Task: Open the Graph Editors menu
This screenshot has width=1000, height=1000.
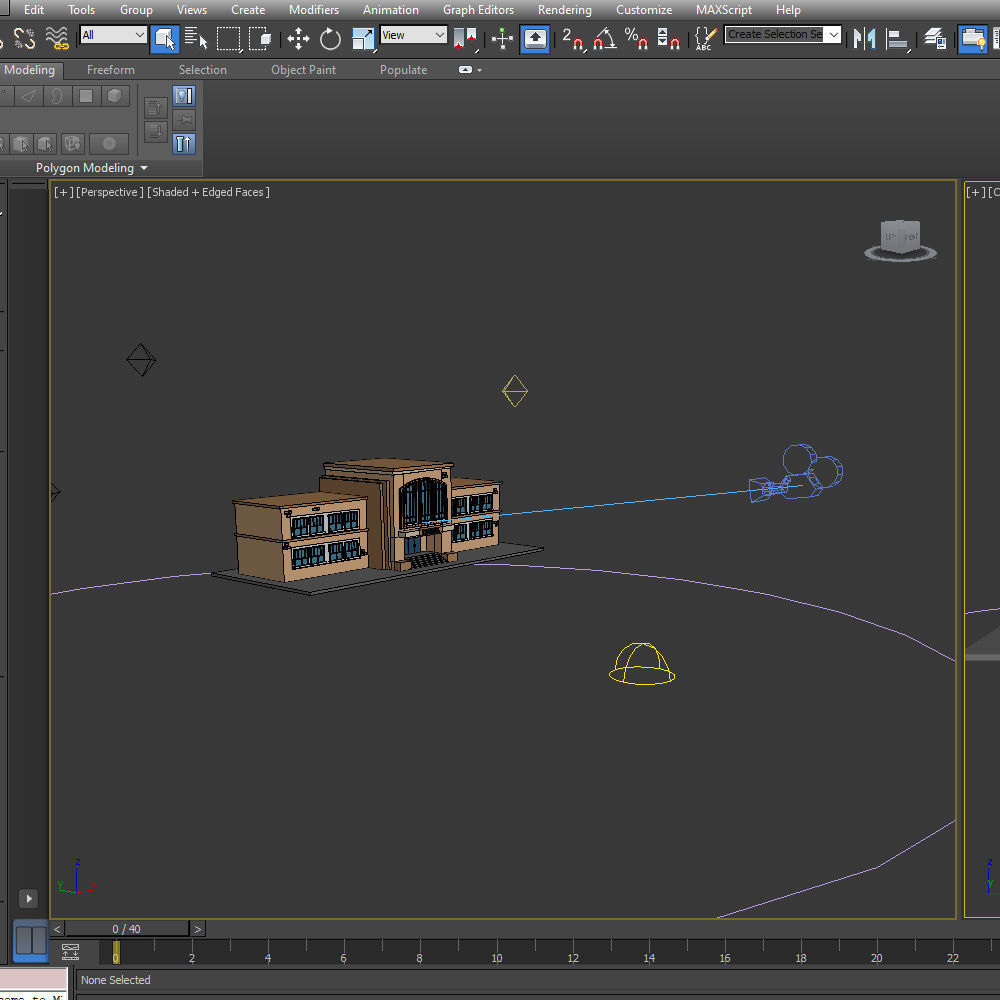Action: pos(478,10)
